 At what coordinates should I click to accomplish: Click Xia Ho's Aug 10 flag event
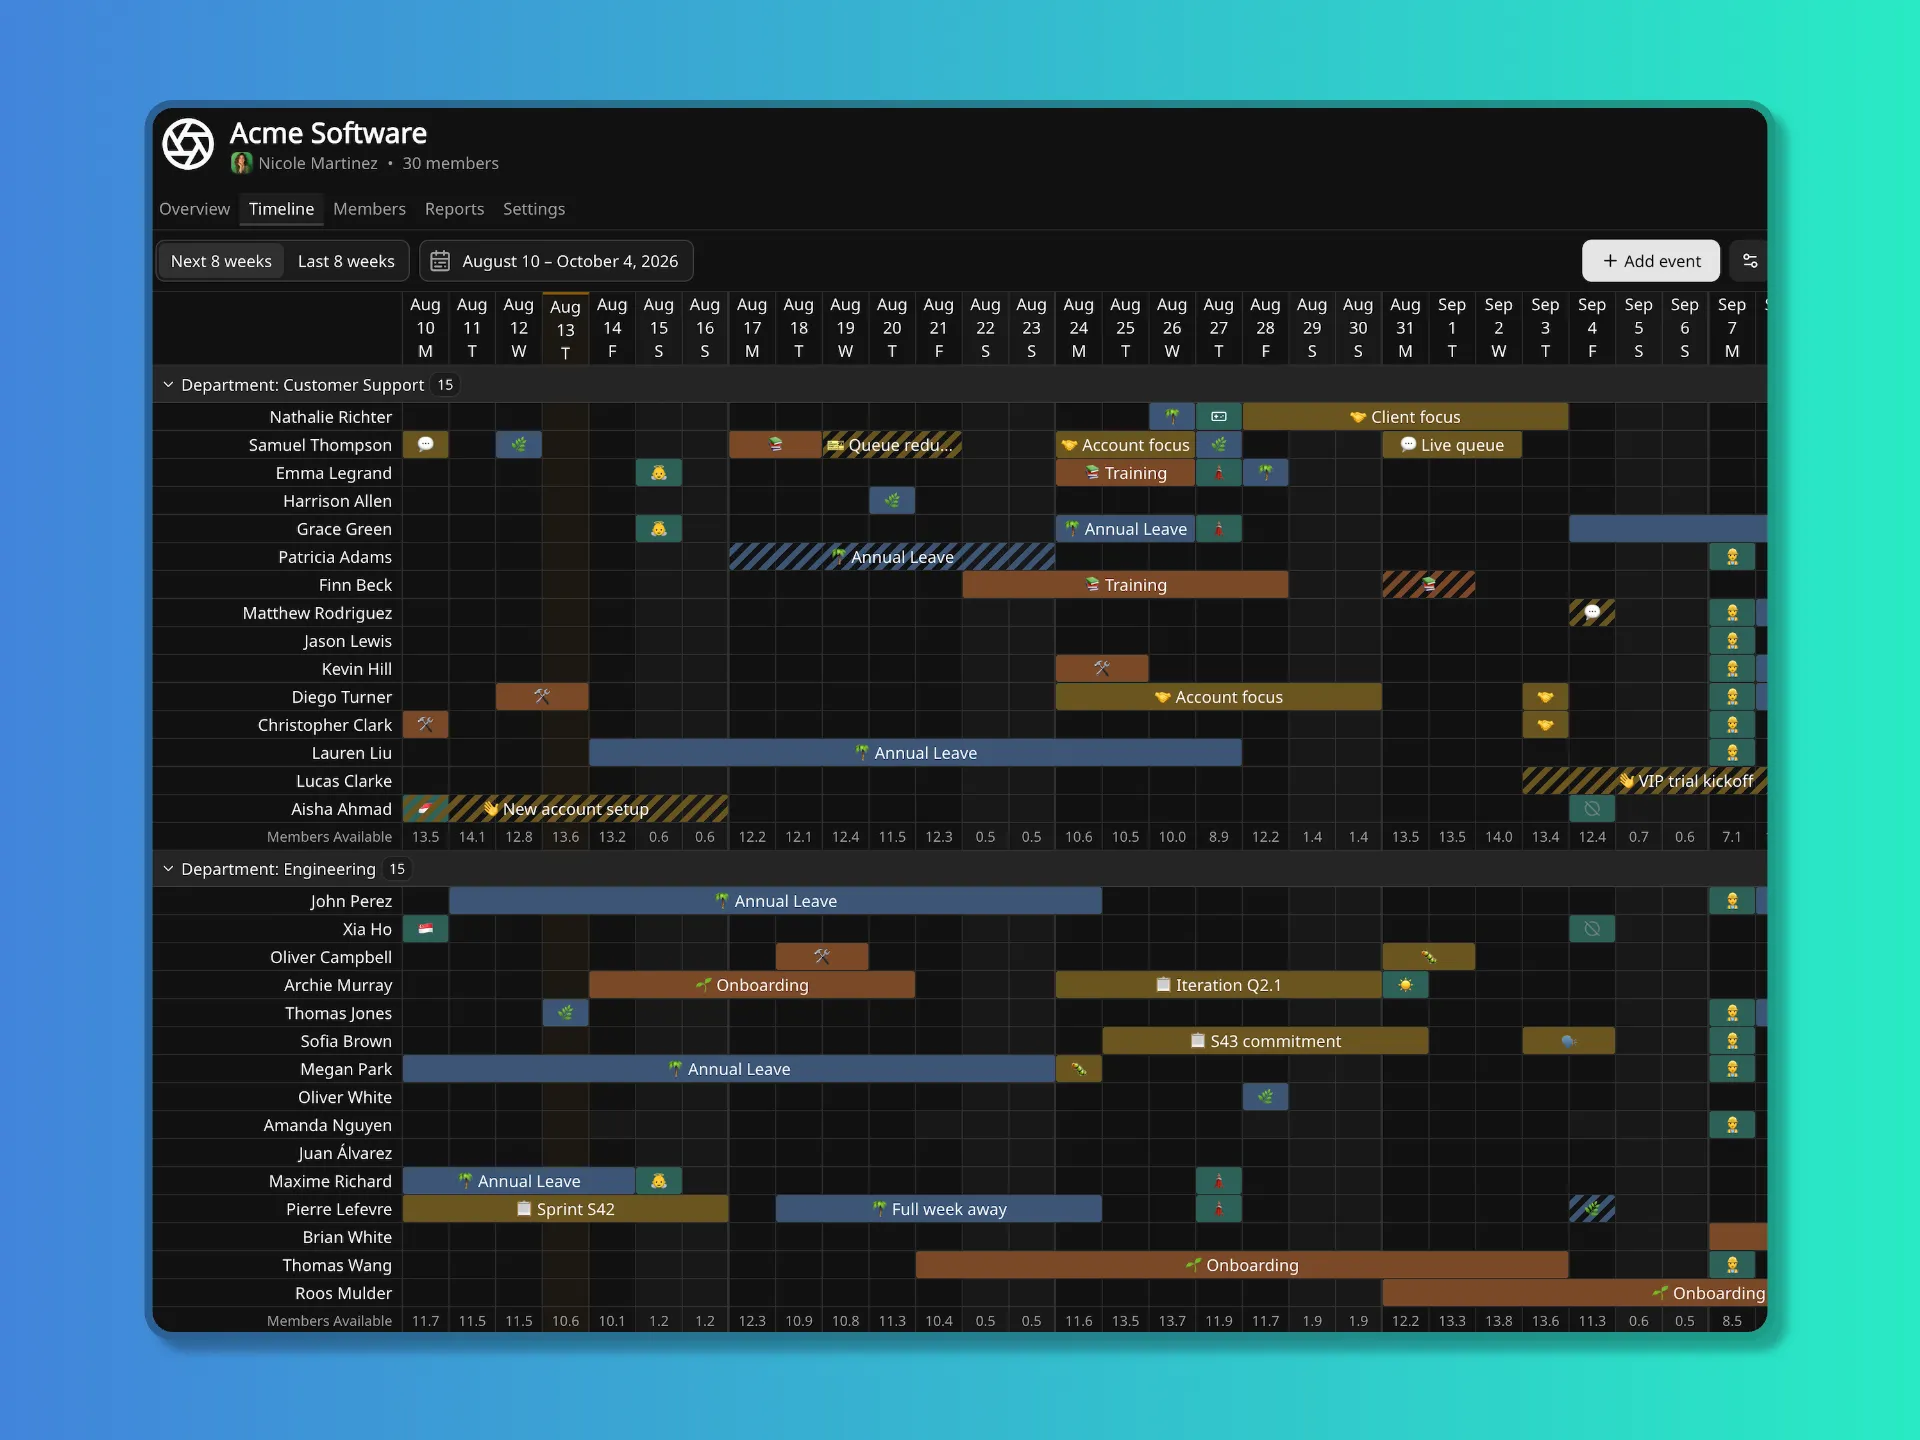pos(425,929)
